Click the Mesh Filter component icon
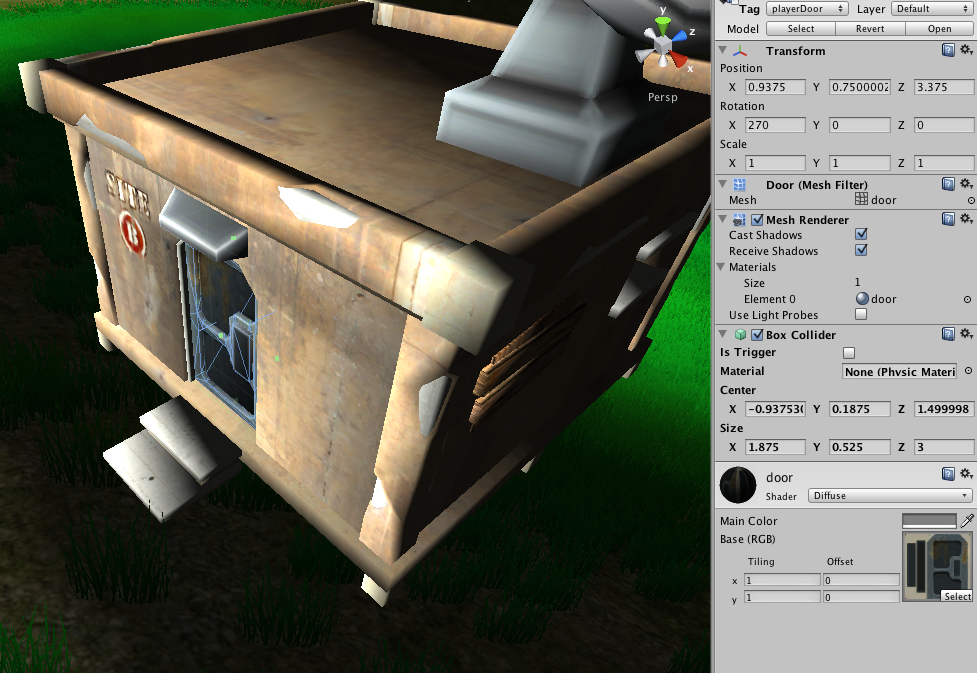 click(737, 185)
